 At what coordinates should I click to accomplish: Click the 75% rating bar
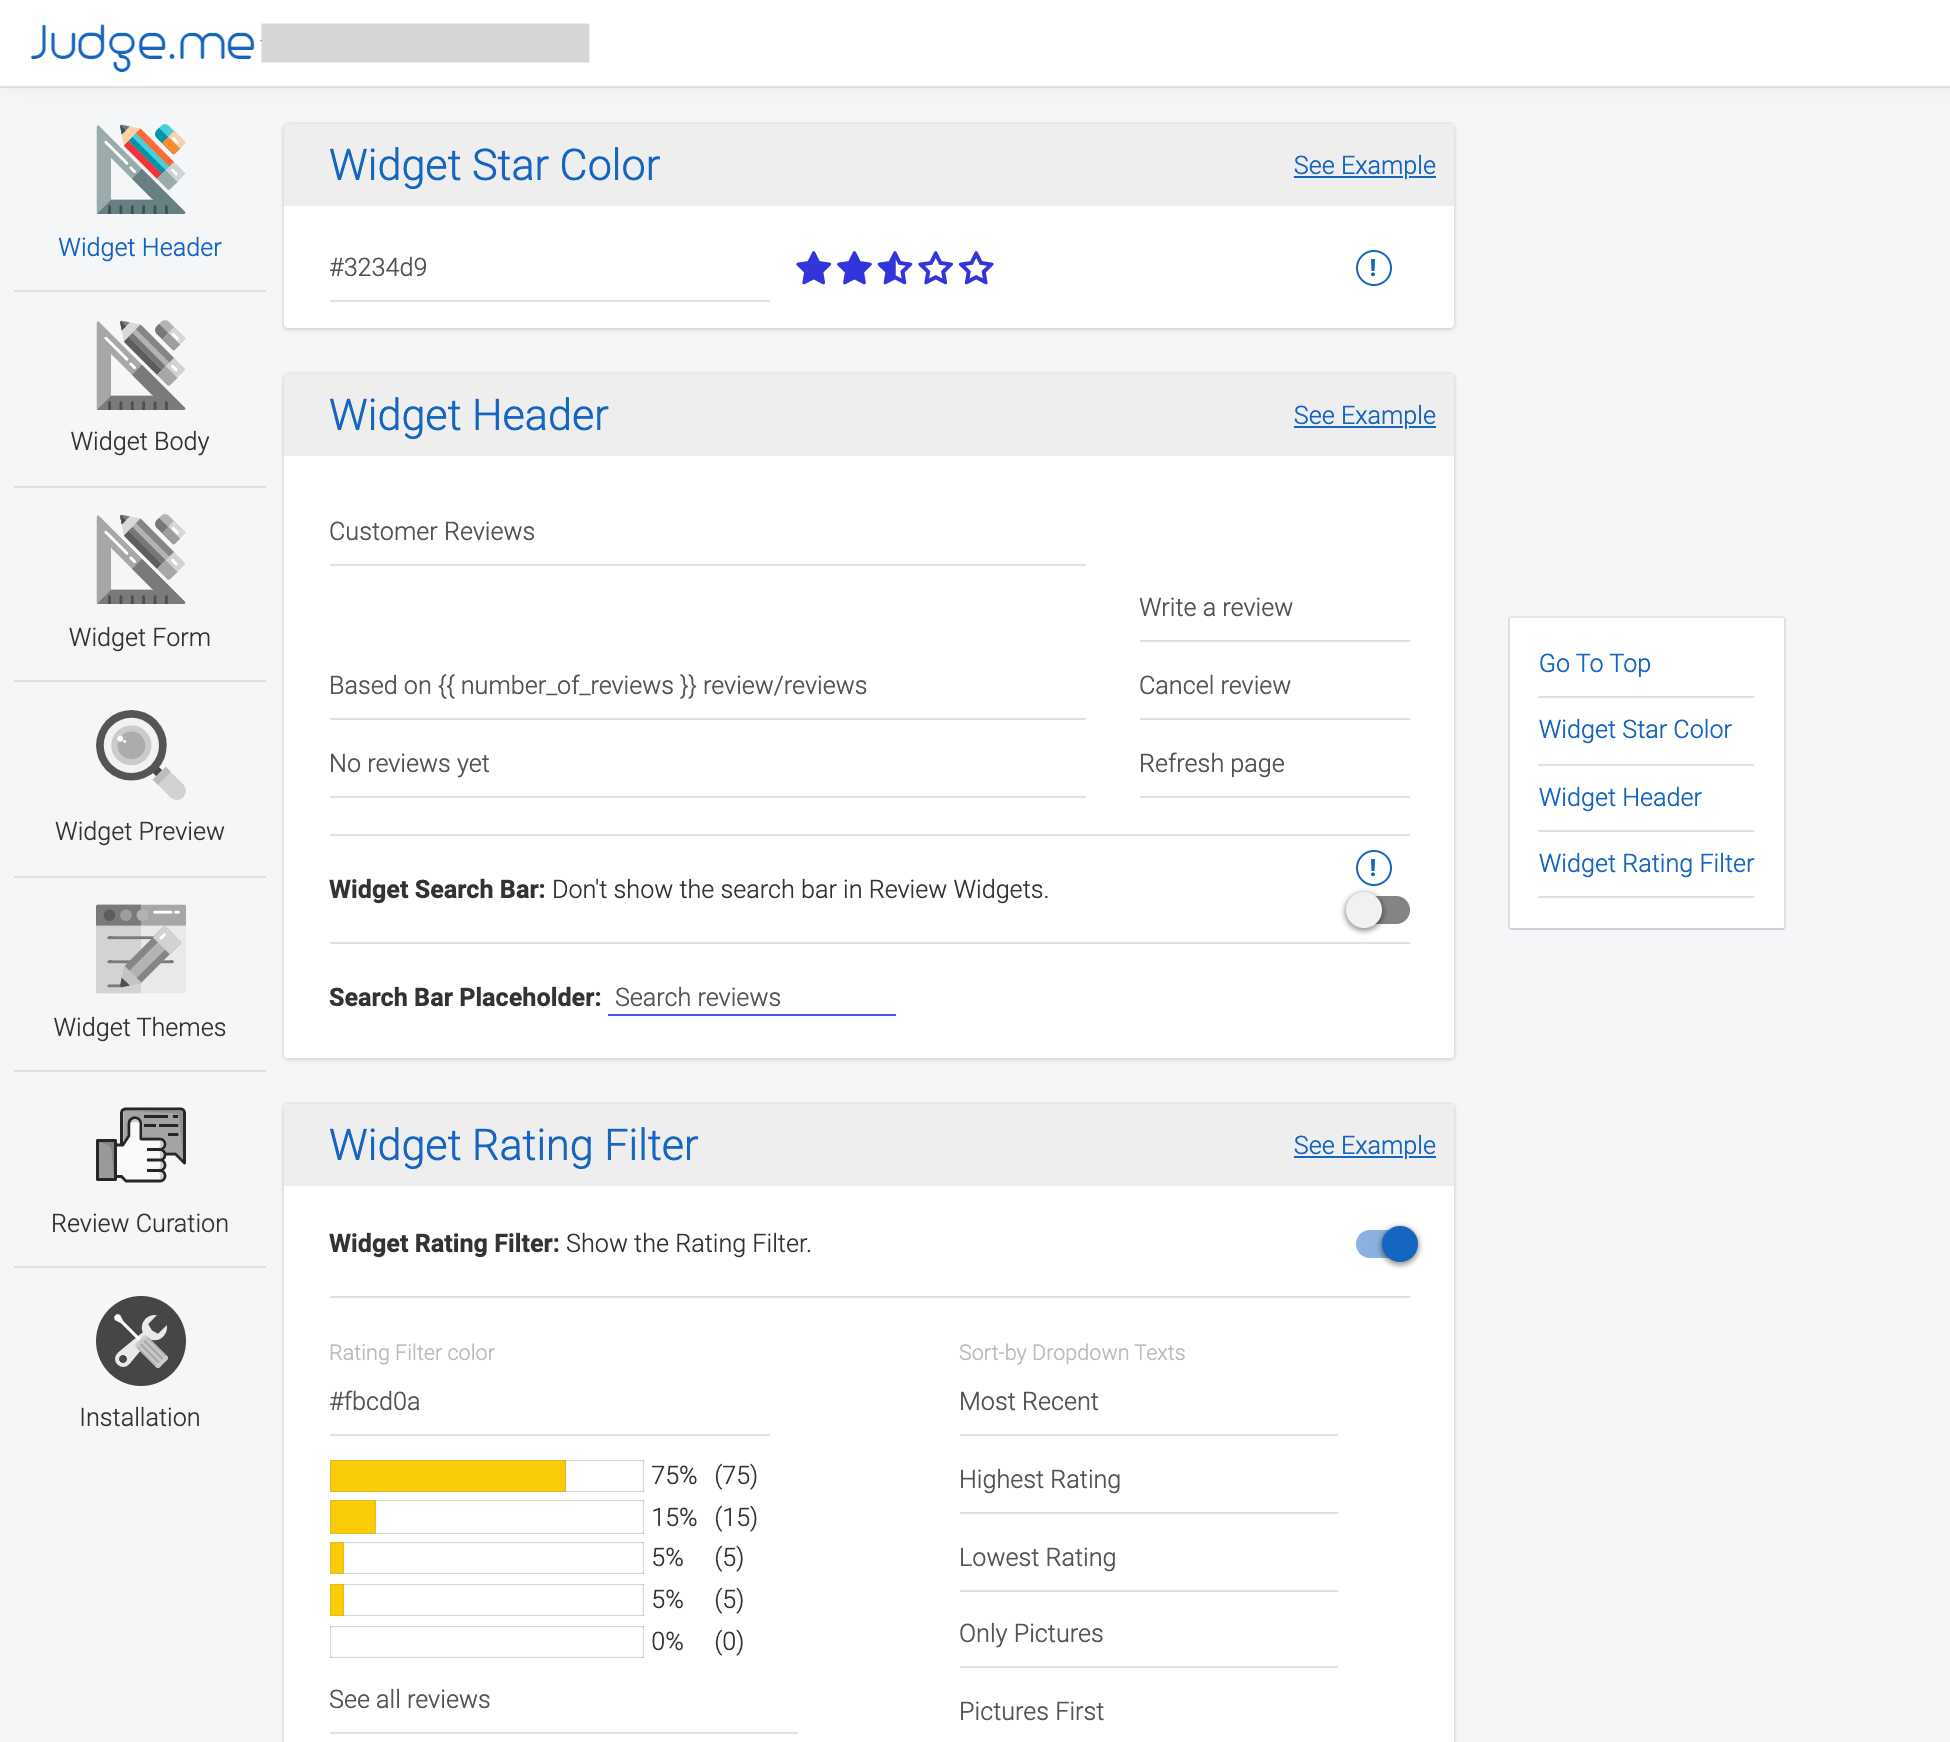click(486, 1476)
